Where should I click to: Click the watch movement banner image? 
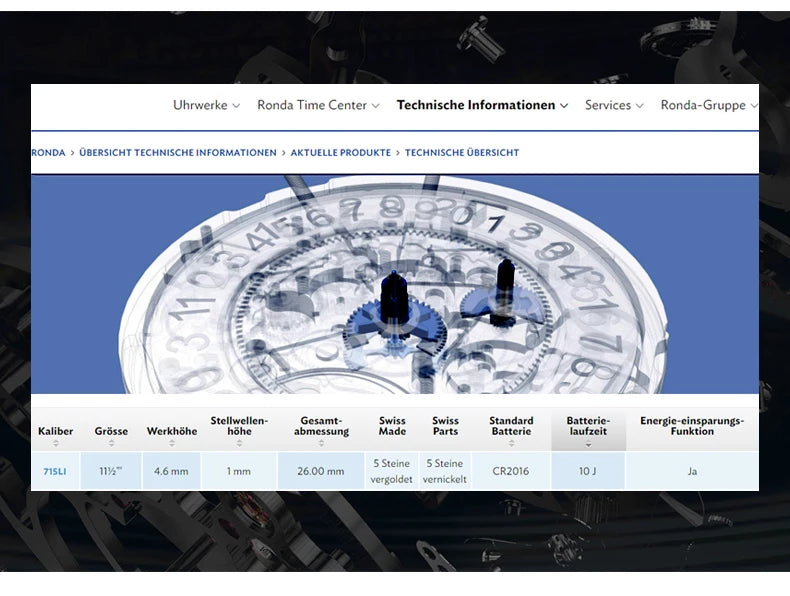(x=394, y=285)
